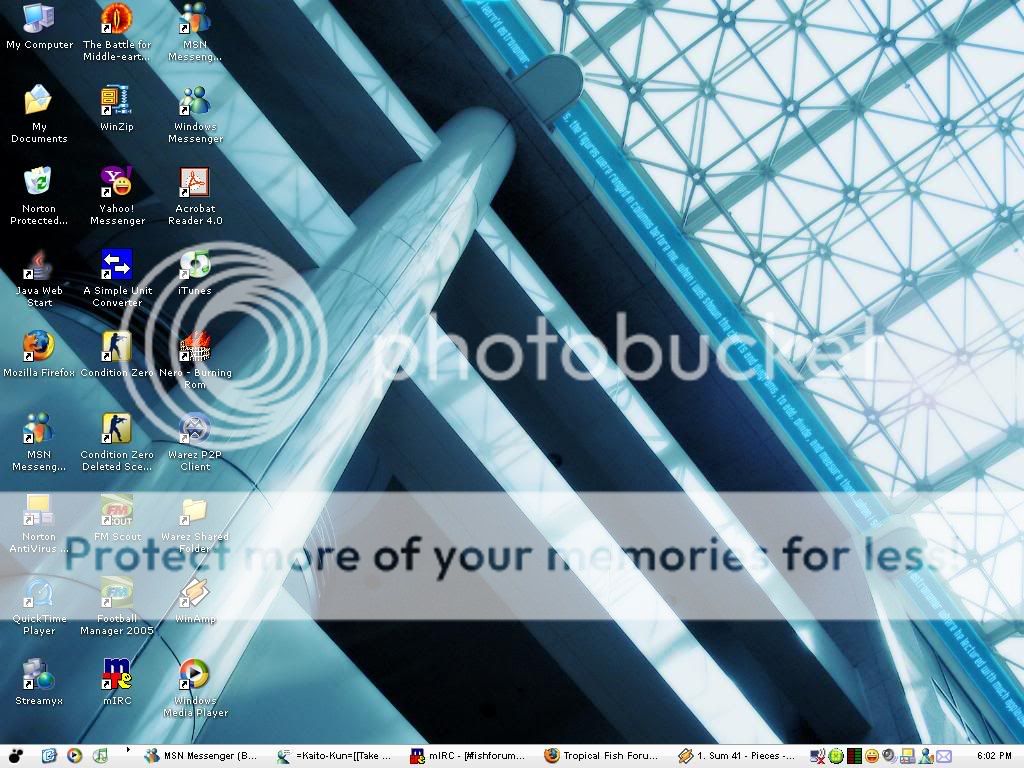Switch to MSN Messenger taskbar window
Screen dimensions: 1024x768
201,756
